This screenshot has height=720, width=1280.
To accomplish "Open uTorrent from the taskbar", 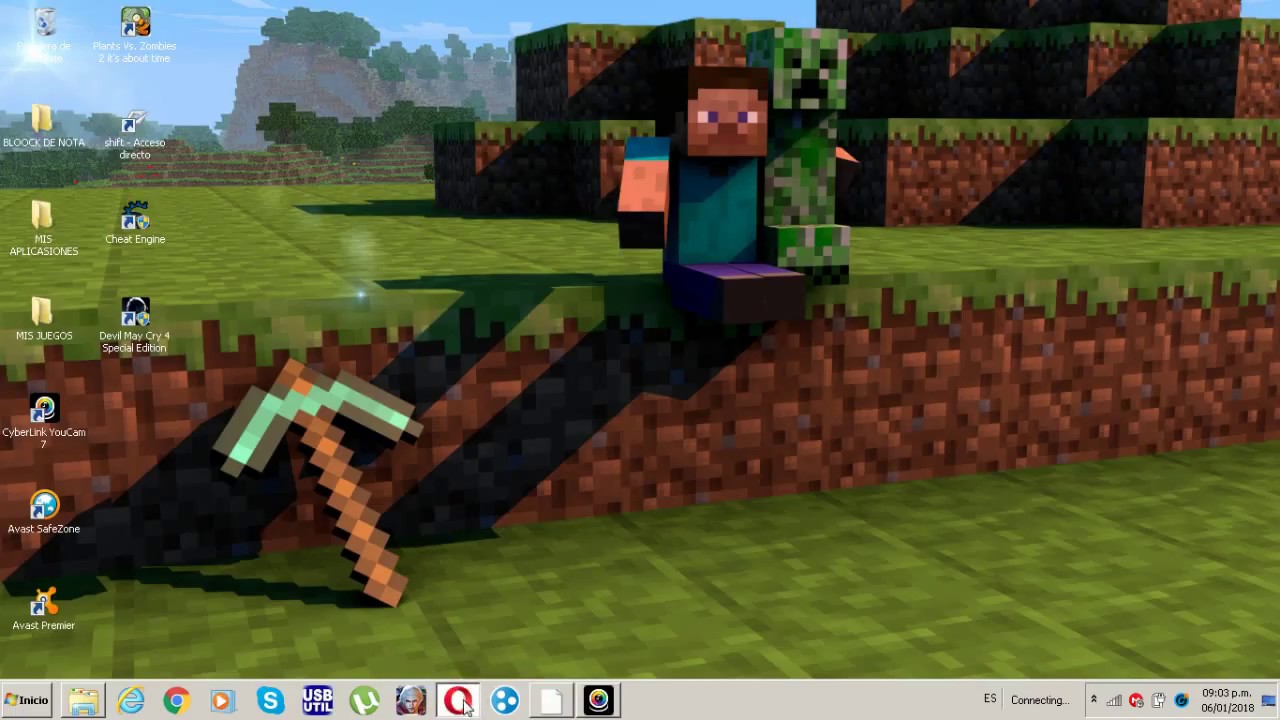I will (x=364, y=701).
